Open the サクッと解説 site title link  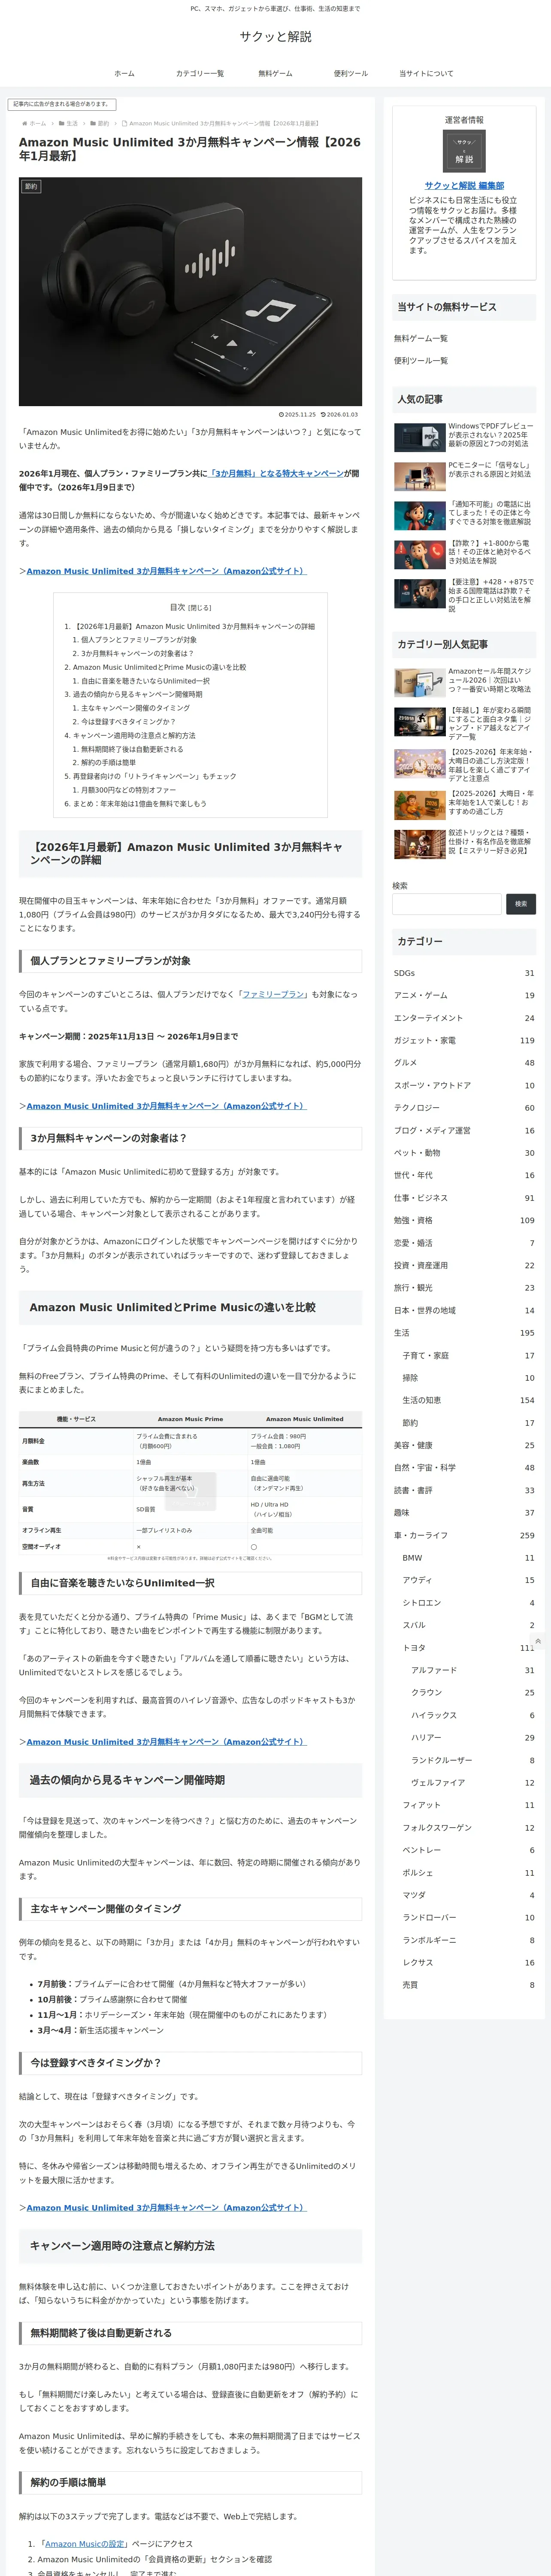[x=275, y=37]
